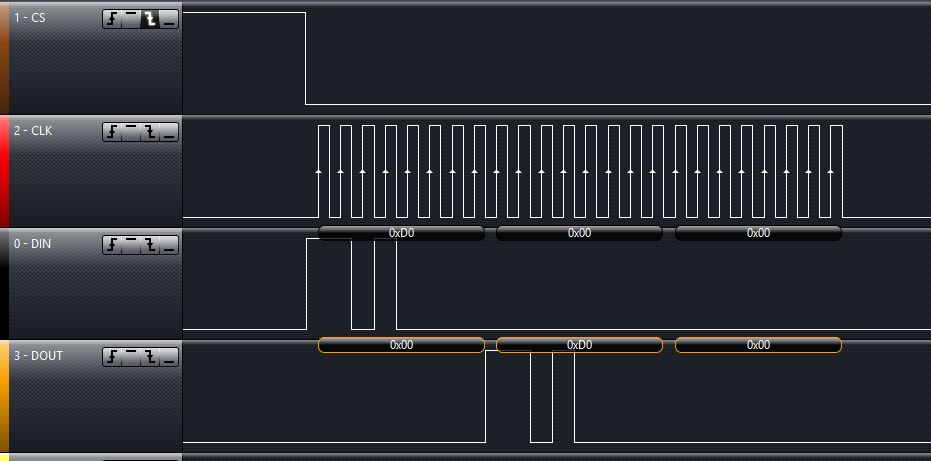Select the '1 - CS' channel label
The width and height of the screenshot is (931, 461).
[x=30, y=18]
